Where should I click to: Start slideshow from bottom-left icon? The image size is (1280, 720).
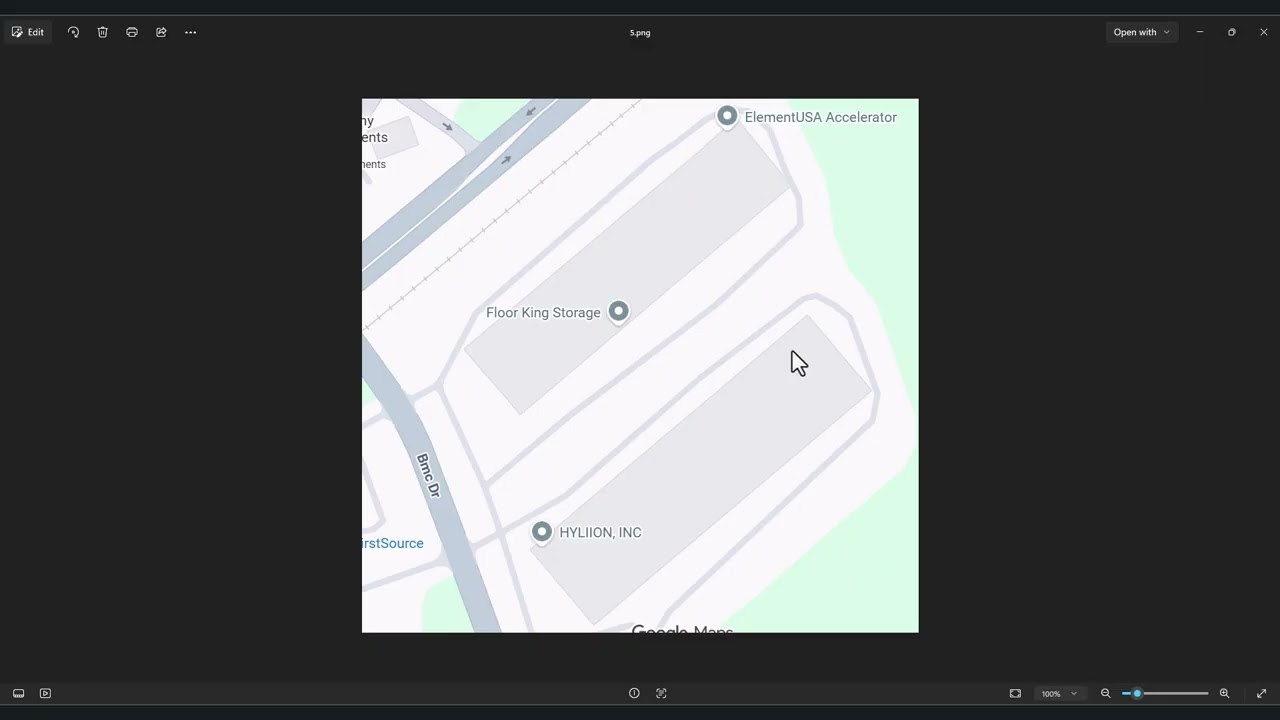tap(45, 693)
